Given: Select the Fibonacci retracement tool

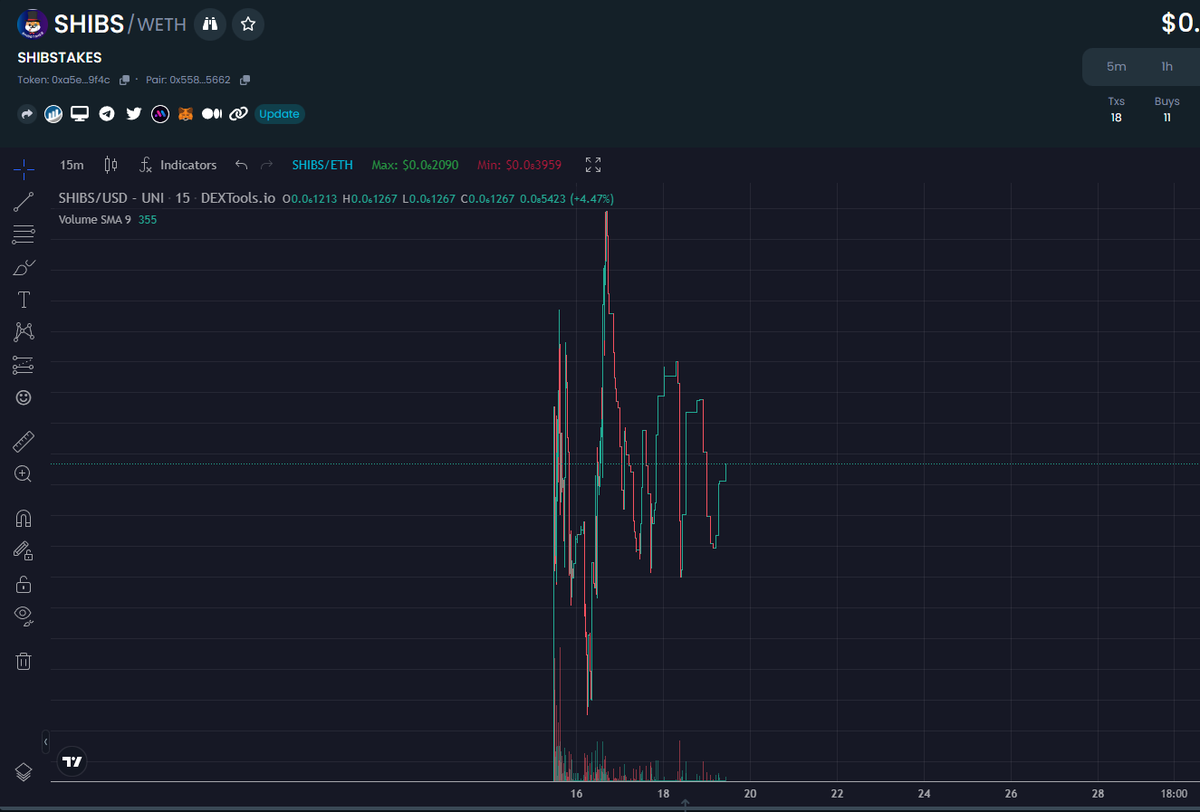Looking at the screenshot, I should point(24,235).
